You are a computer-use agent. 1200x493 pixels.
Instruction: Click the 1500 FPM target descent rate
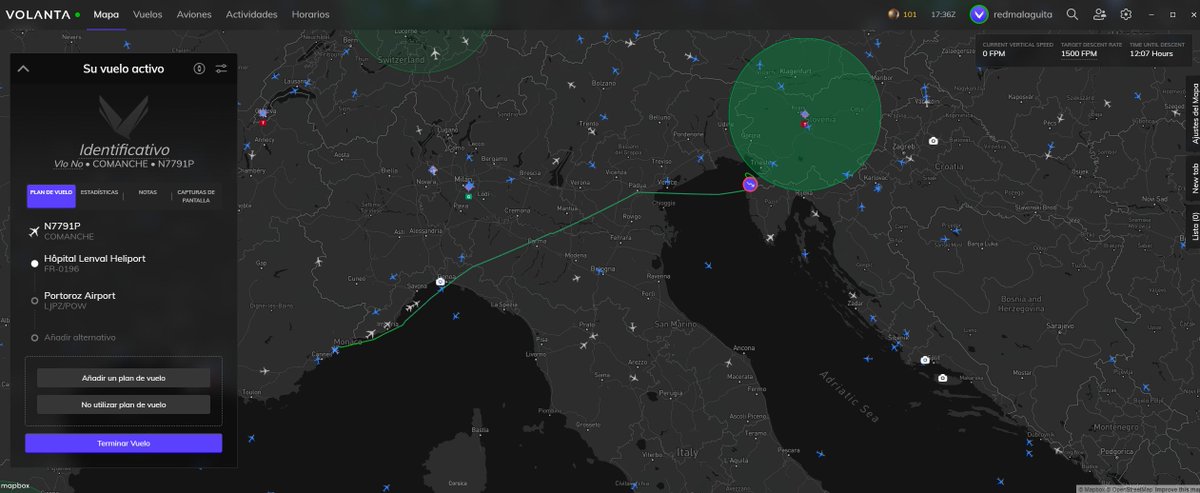point(1078,54)
